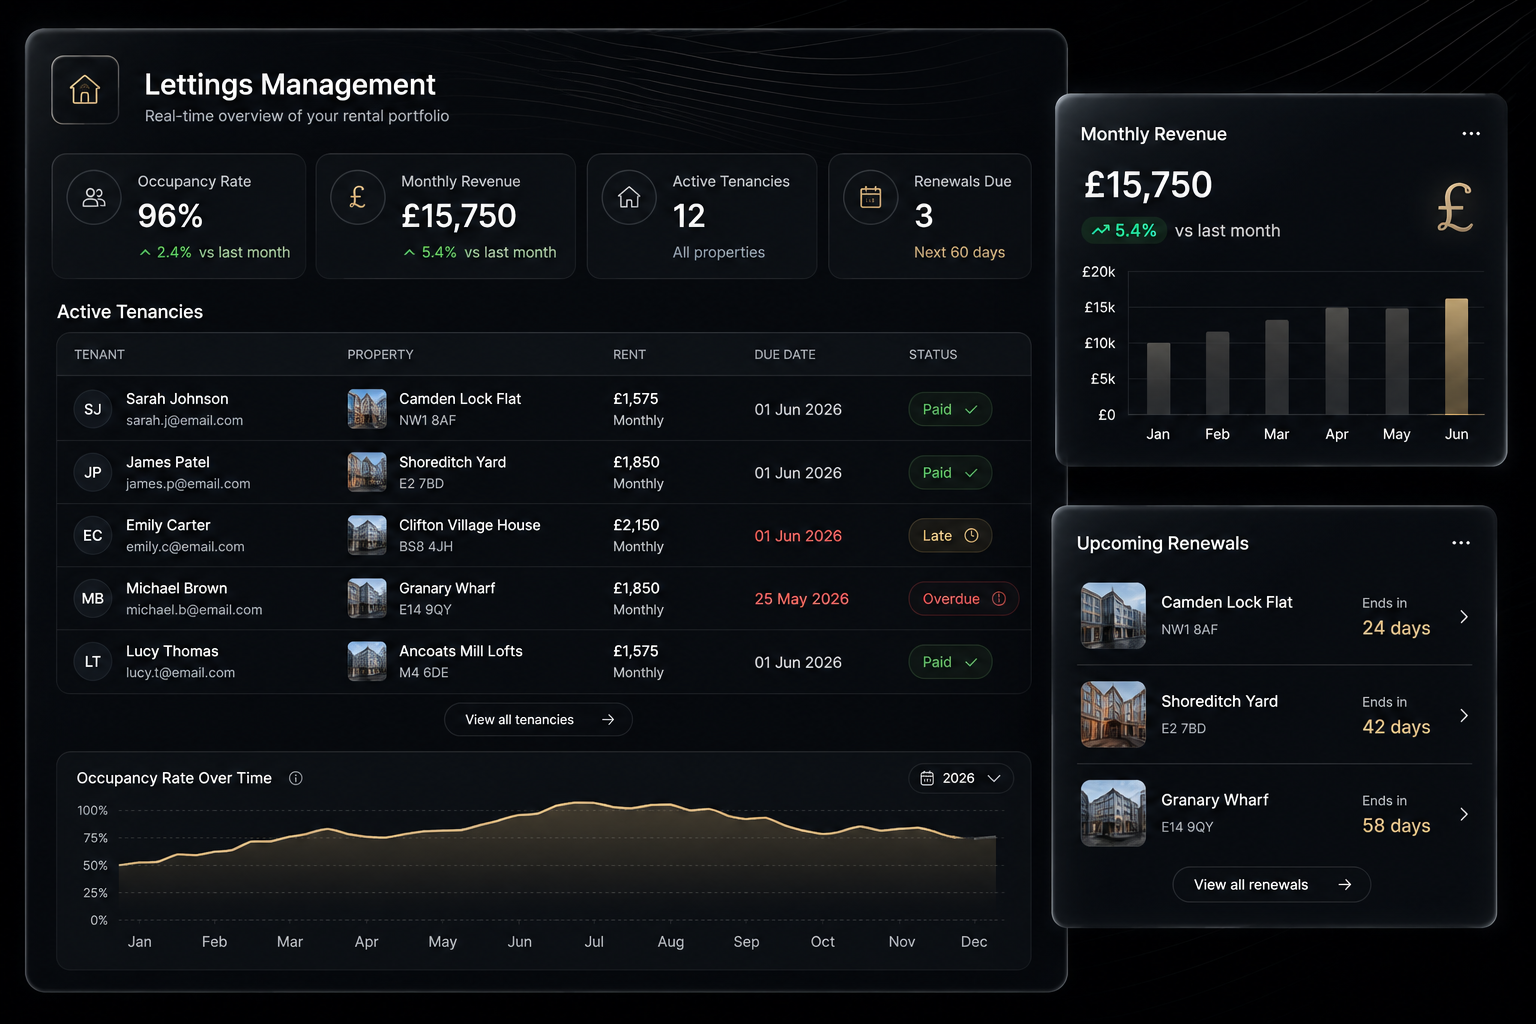Image resolution: width=1536 pixels, height=1024 pixels.
Task: Click the house icon in Active Tenancies card
Action: (629, 197)
